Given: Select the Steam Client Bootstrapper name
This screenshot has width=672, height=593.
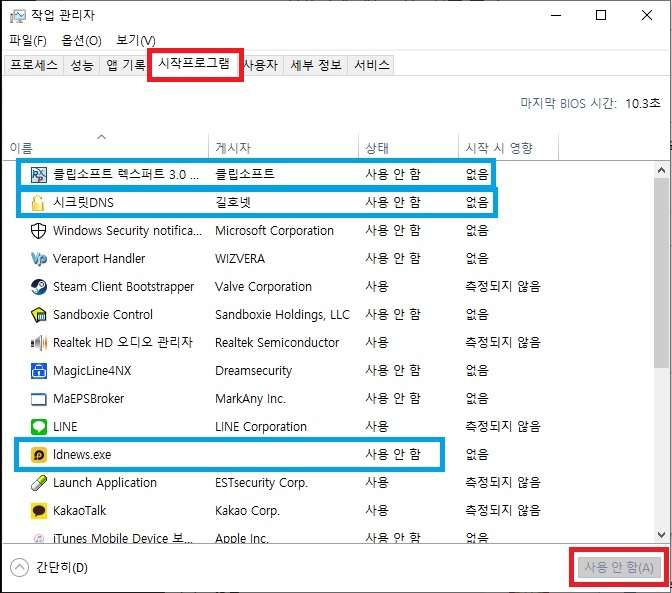Looking at the screenshot, I should point(123,287).
